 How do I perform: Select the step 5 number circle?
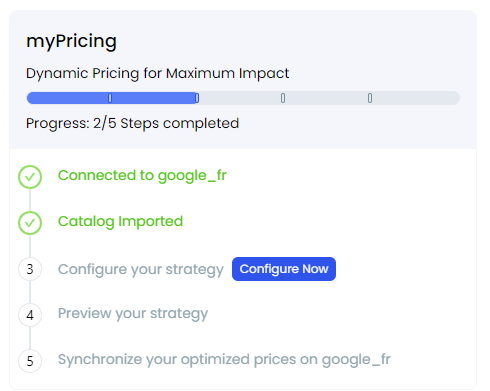(x=30, y=361)
